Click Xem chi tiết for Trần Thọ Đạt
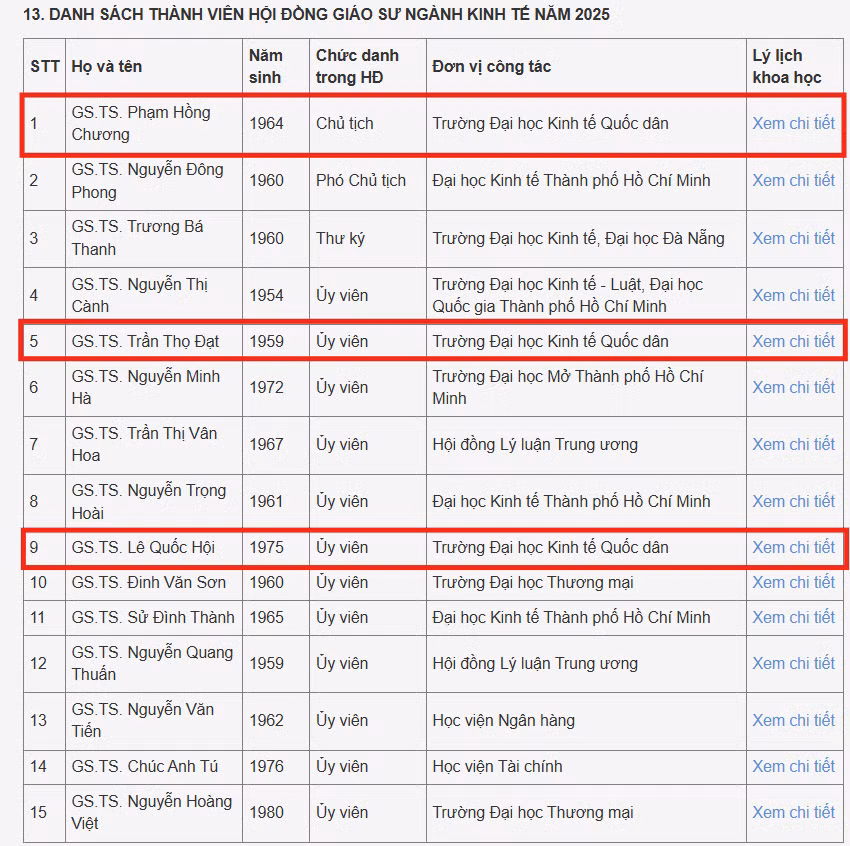This screenshot has width=850, height=846. [794, 341]
